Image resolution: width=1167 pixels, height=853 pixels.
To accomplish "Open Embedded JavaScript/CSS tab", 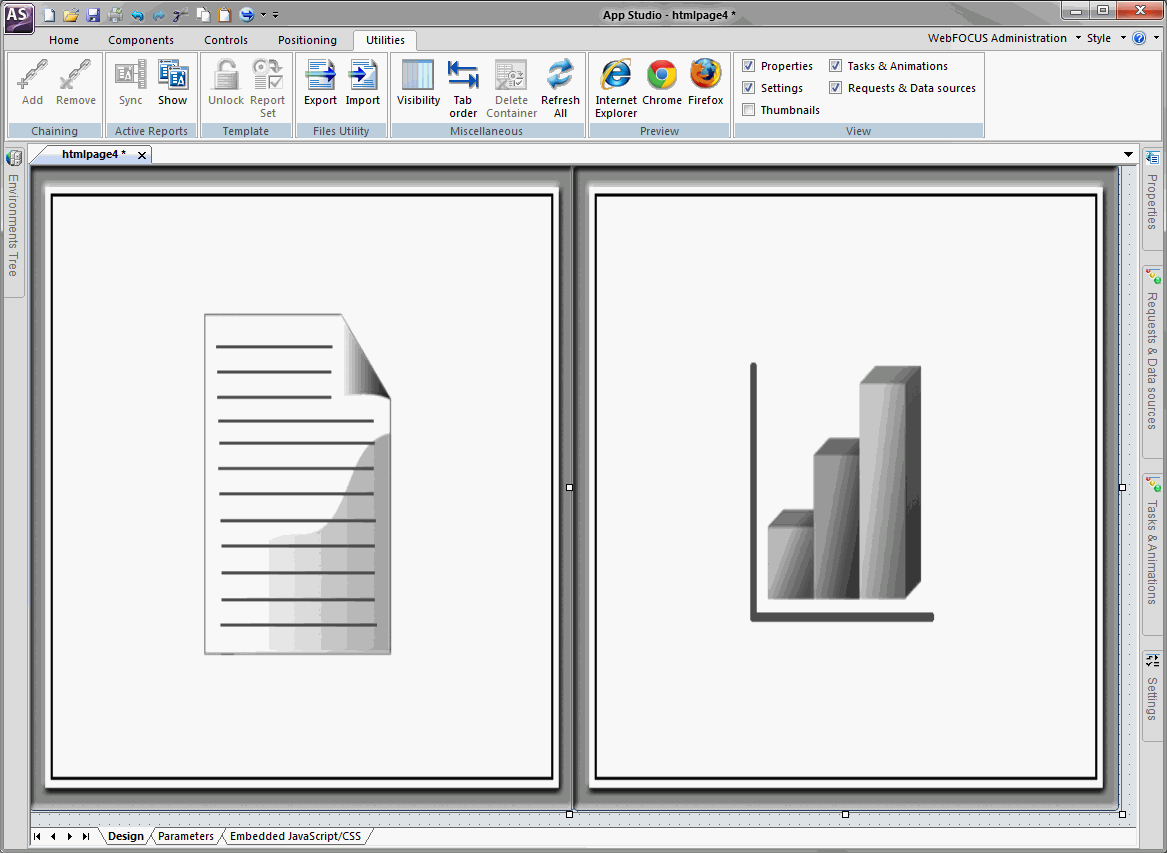I will point(295,836).
